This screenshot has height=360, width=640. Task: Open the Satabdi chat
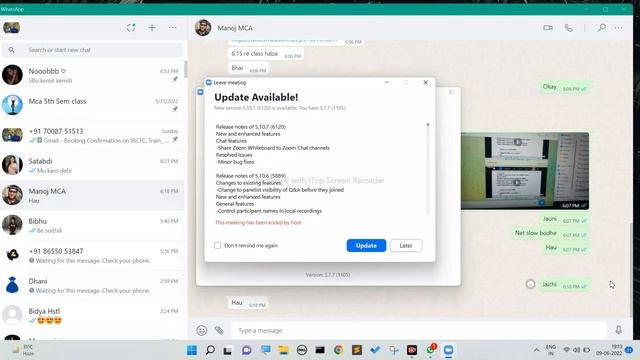tap(92, 165)
